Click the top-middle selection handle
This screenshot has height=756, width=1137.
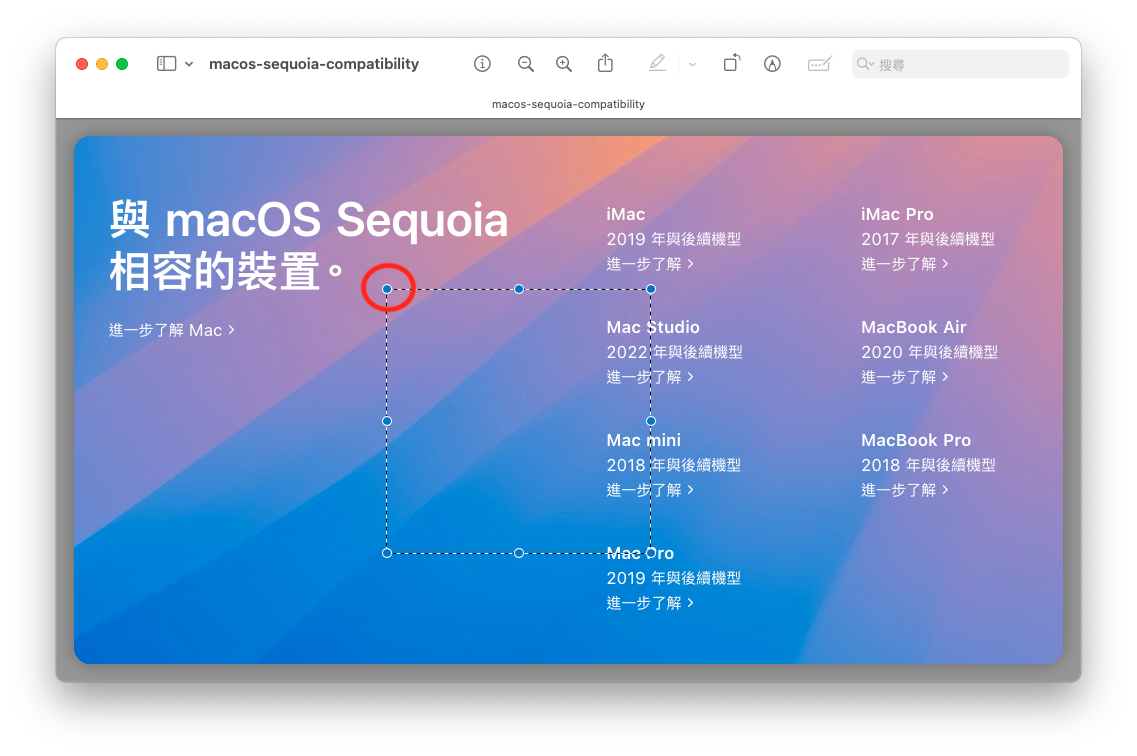coord(519,289)
